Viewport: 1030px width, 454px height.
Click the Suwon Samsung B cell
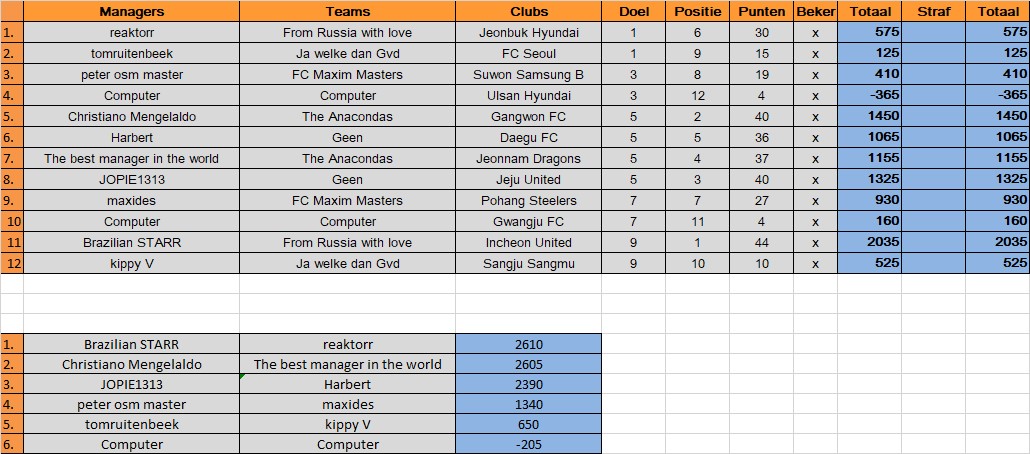[528, 74]
